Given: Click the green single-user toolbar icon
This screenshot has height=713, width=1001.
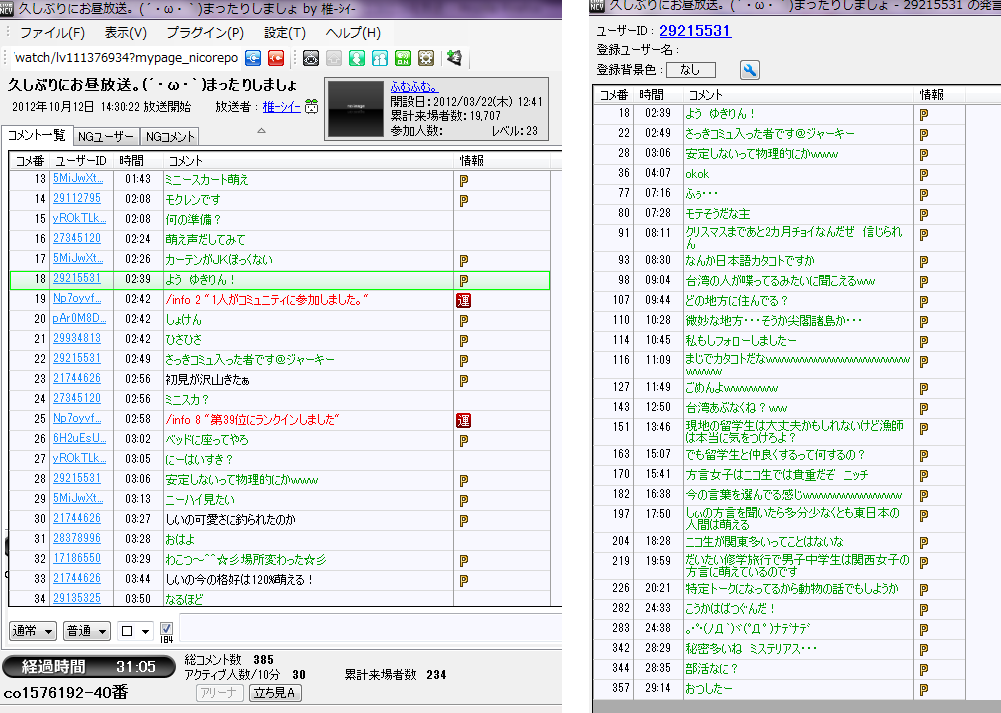Looking at the screenshot, I should 357,58.
